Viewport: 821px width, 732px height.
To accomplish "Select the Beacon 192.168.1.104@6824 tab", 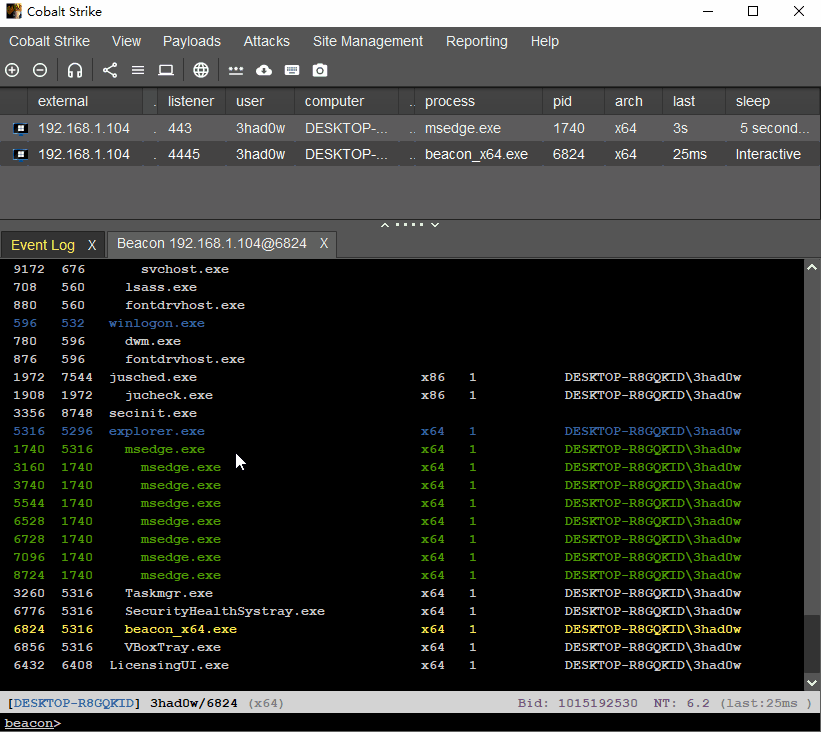I will click(x=212, y=243).
